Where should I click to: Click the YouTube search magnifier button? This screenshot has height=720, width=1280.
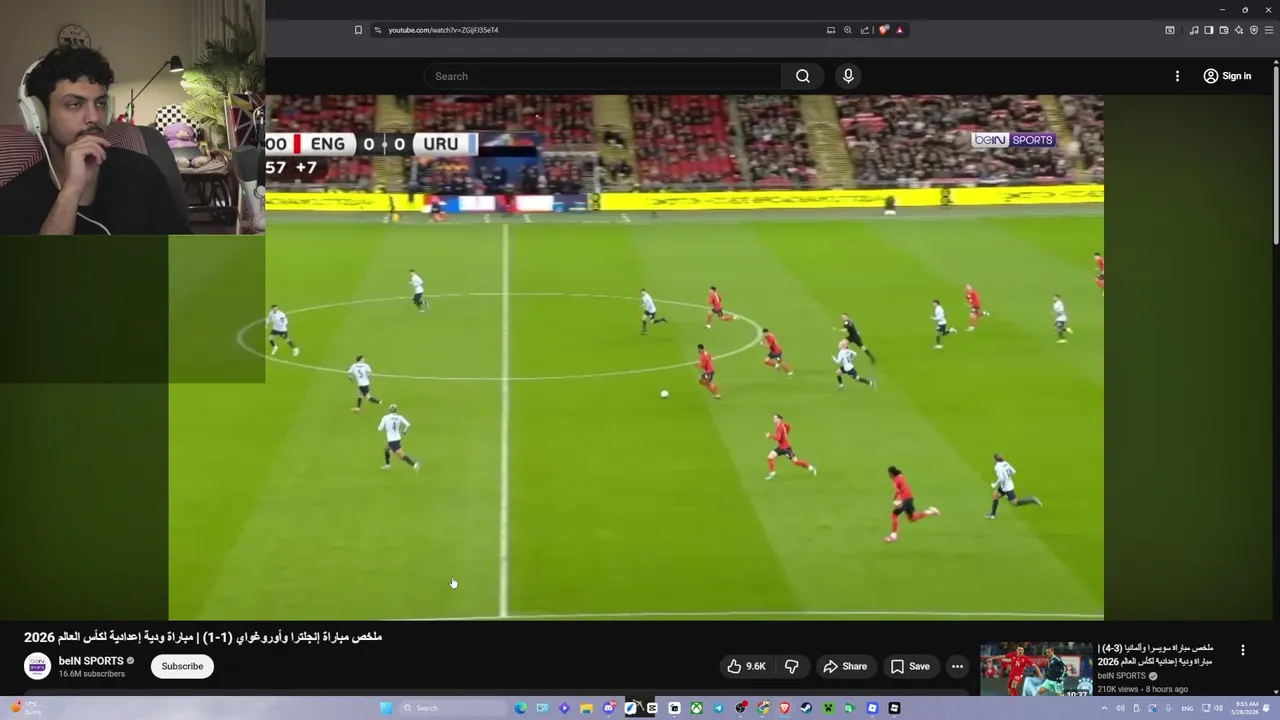click(803, 76)
